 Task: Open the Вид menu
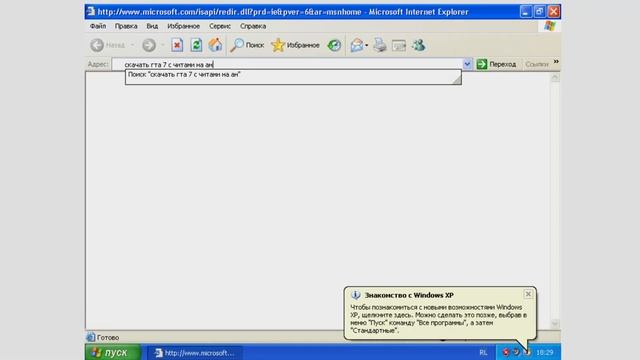coord(152,26)
